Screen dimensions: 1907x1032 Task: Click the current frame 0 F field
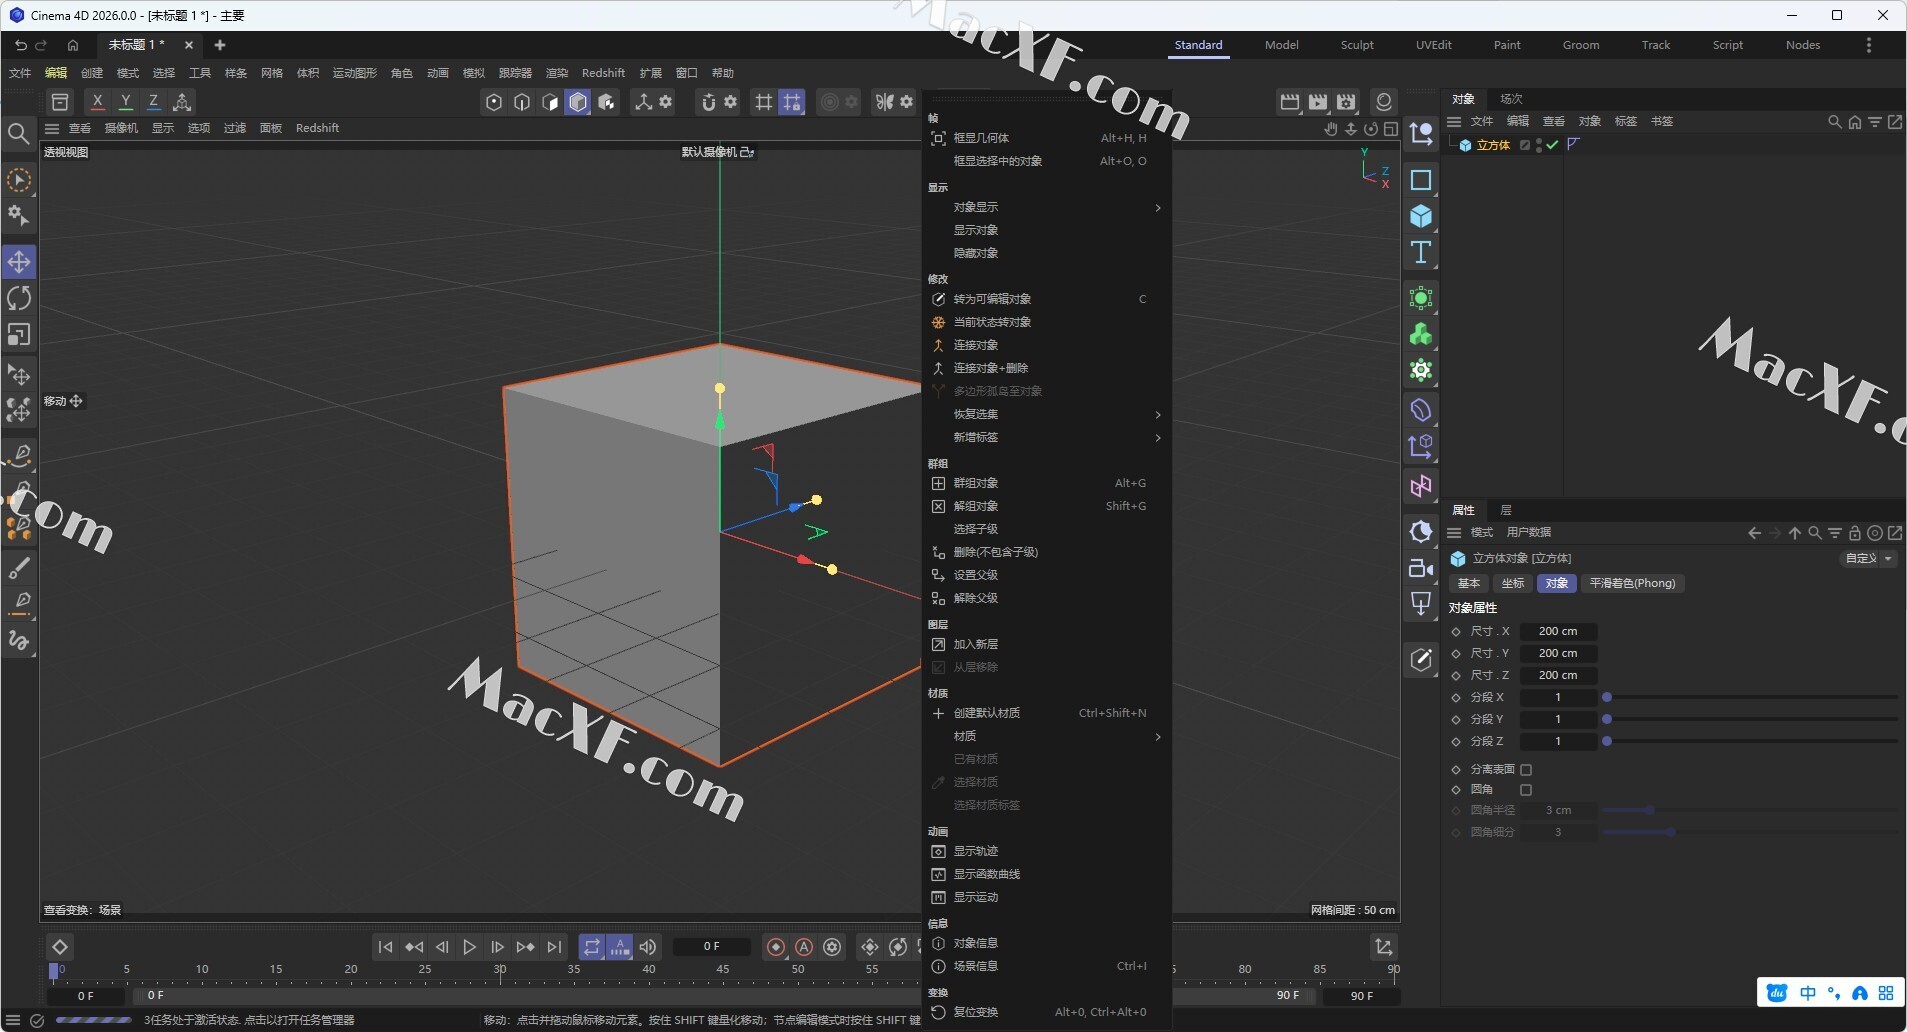(711, 946)
